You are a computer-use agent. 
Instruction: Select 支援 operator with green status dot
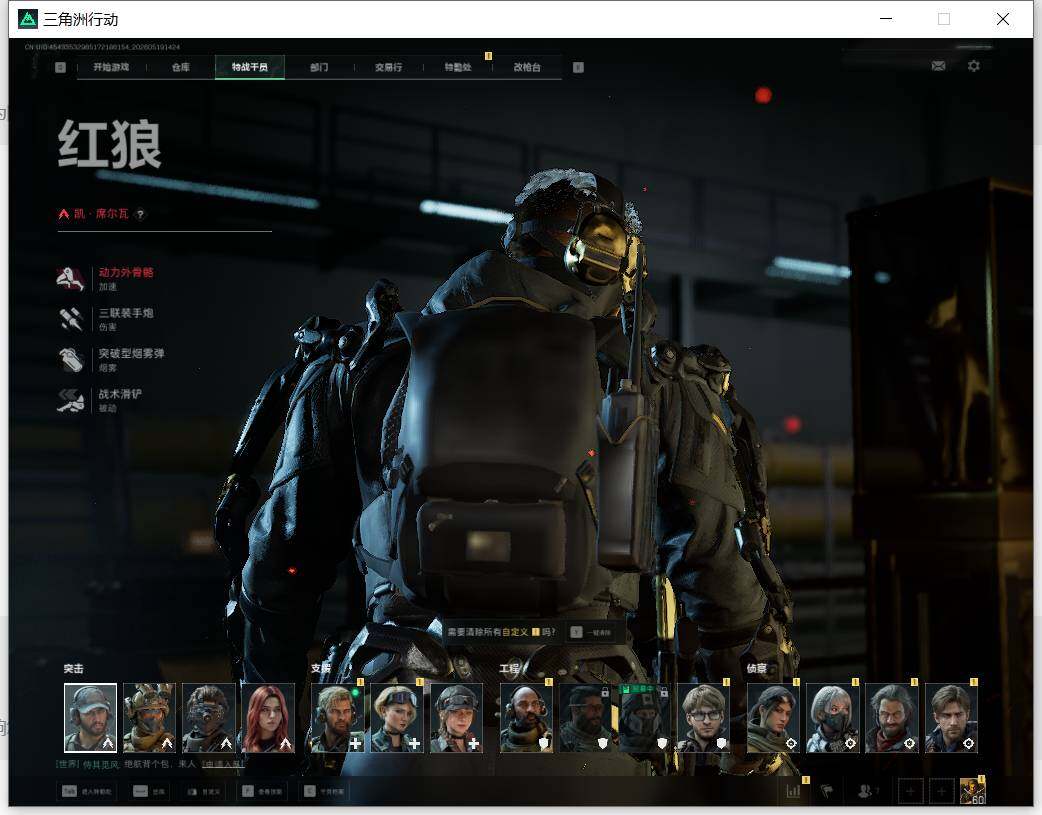click(338, 718)
